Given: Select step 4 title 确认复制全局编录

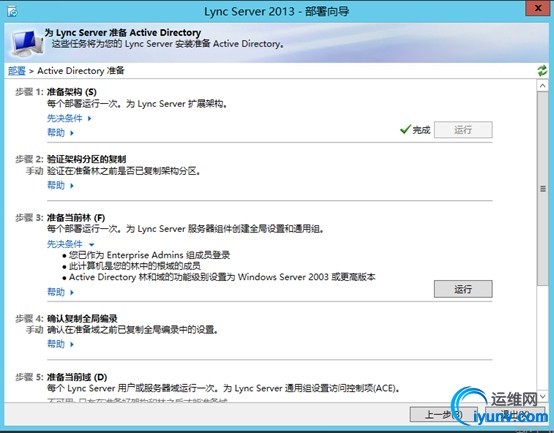Looking at the screenshot, I should coord(82,319).
